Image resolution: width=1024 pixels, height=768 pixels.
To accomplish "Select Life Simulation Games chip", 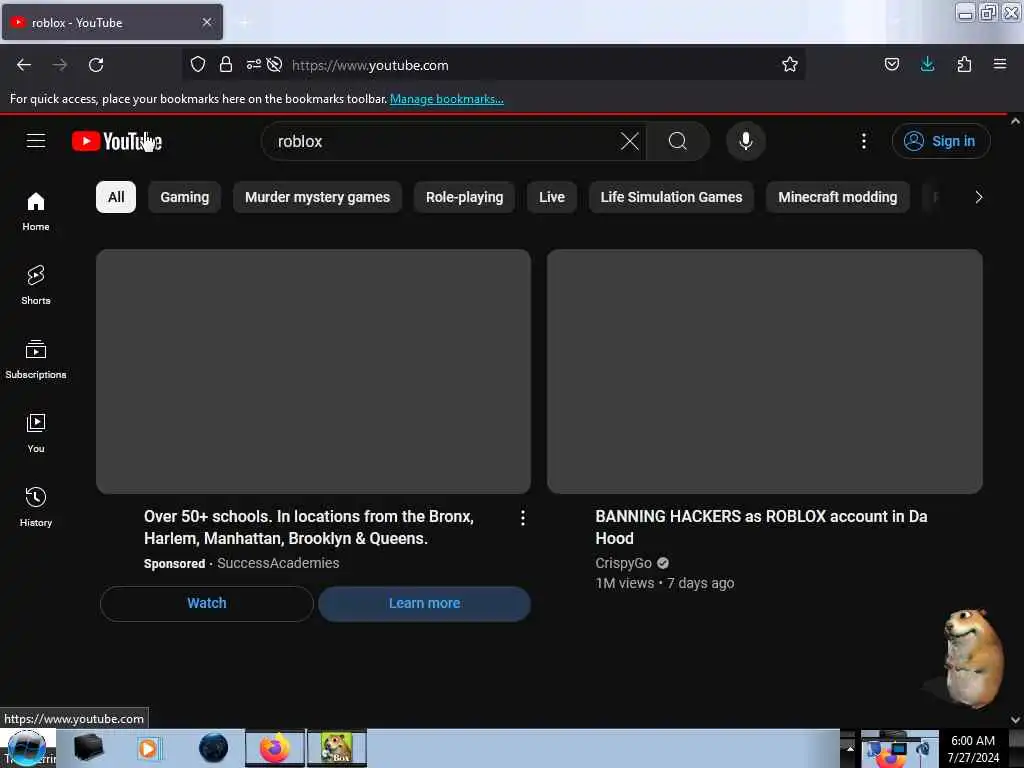I will [x=671, y=197].
